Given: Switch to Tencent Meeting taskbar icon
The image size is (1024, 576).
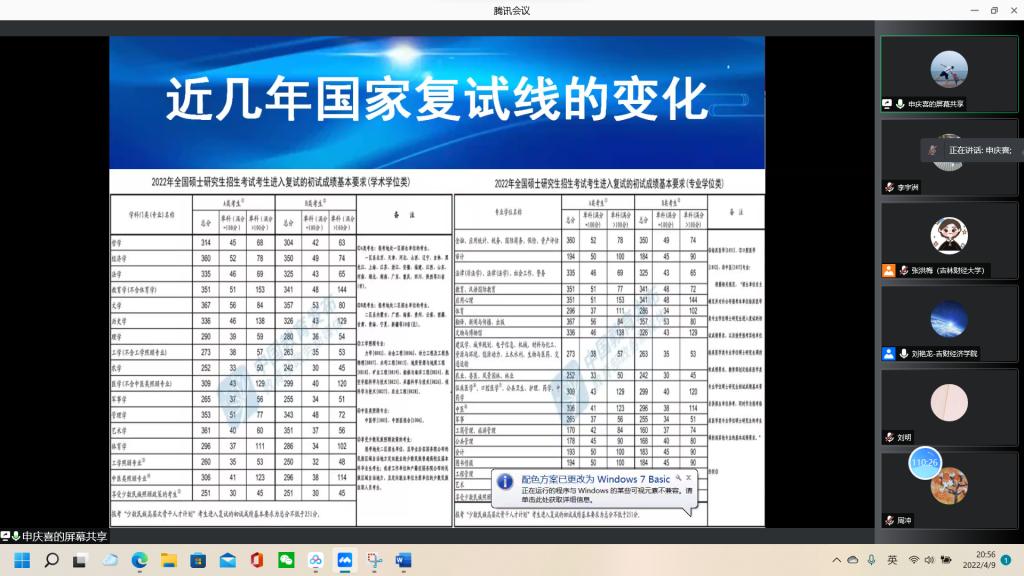Looking at the screenshot, I should click(x=345, y=560).
